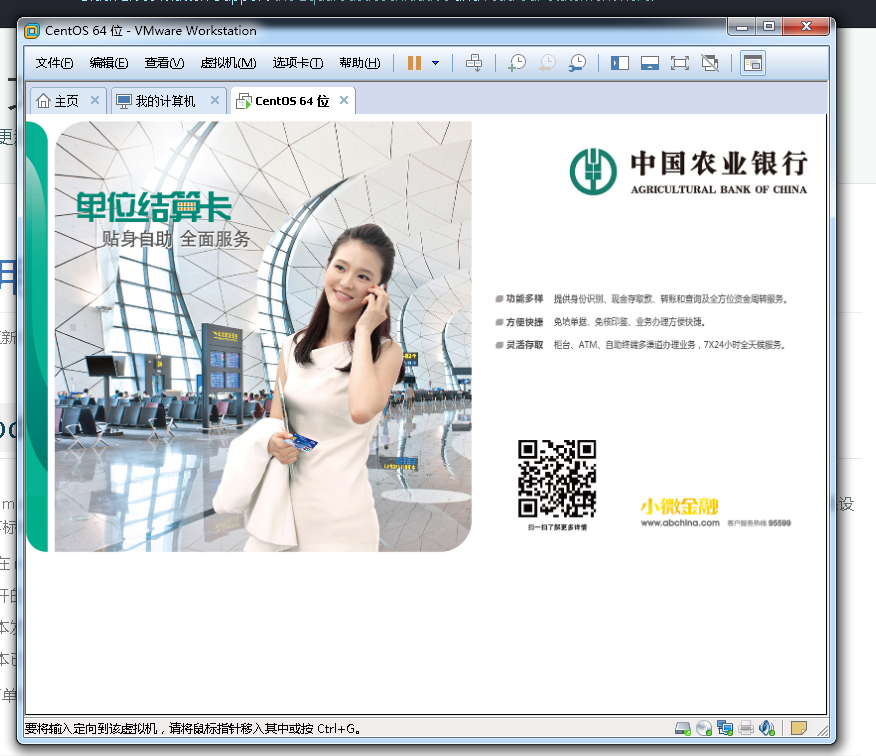Pause the running virtual machine

pos(413,63)
